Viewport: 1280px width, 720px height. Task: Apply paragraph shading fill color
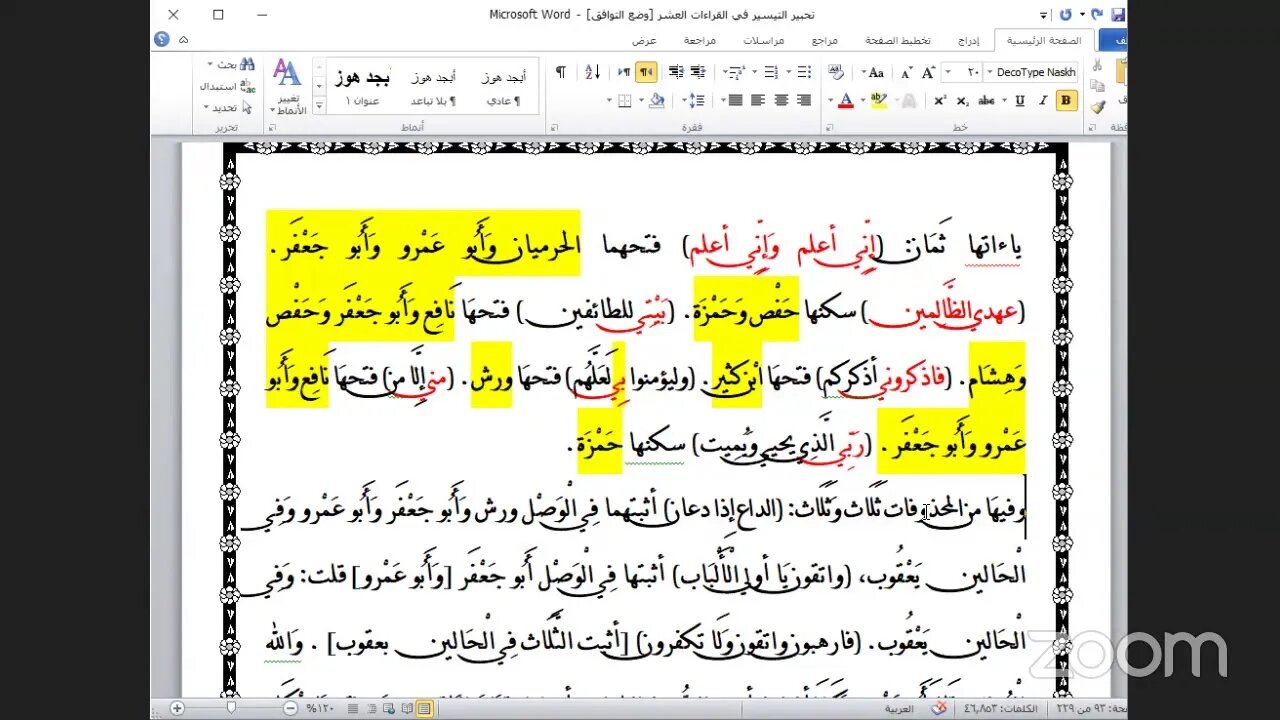(657, 100)
